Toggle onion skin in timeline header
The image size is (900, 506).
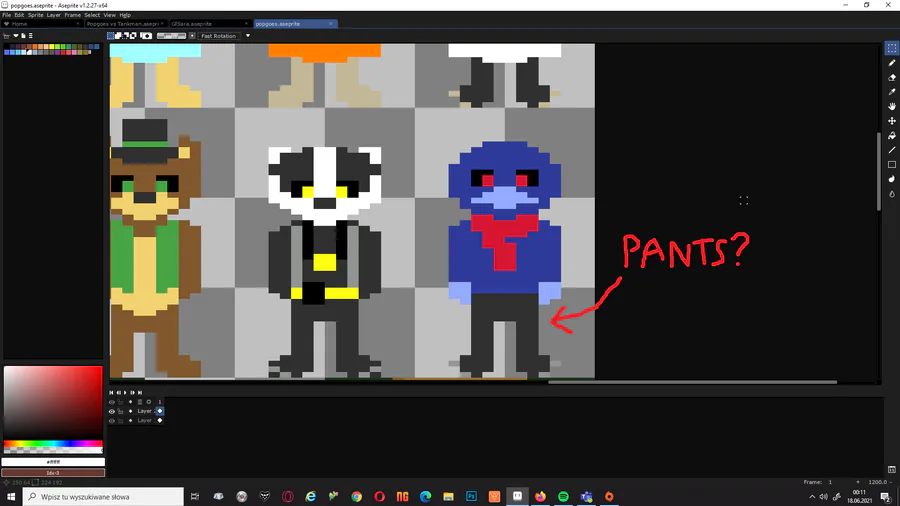[x=149, y=402]
